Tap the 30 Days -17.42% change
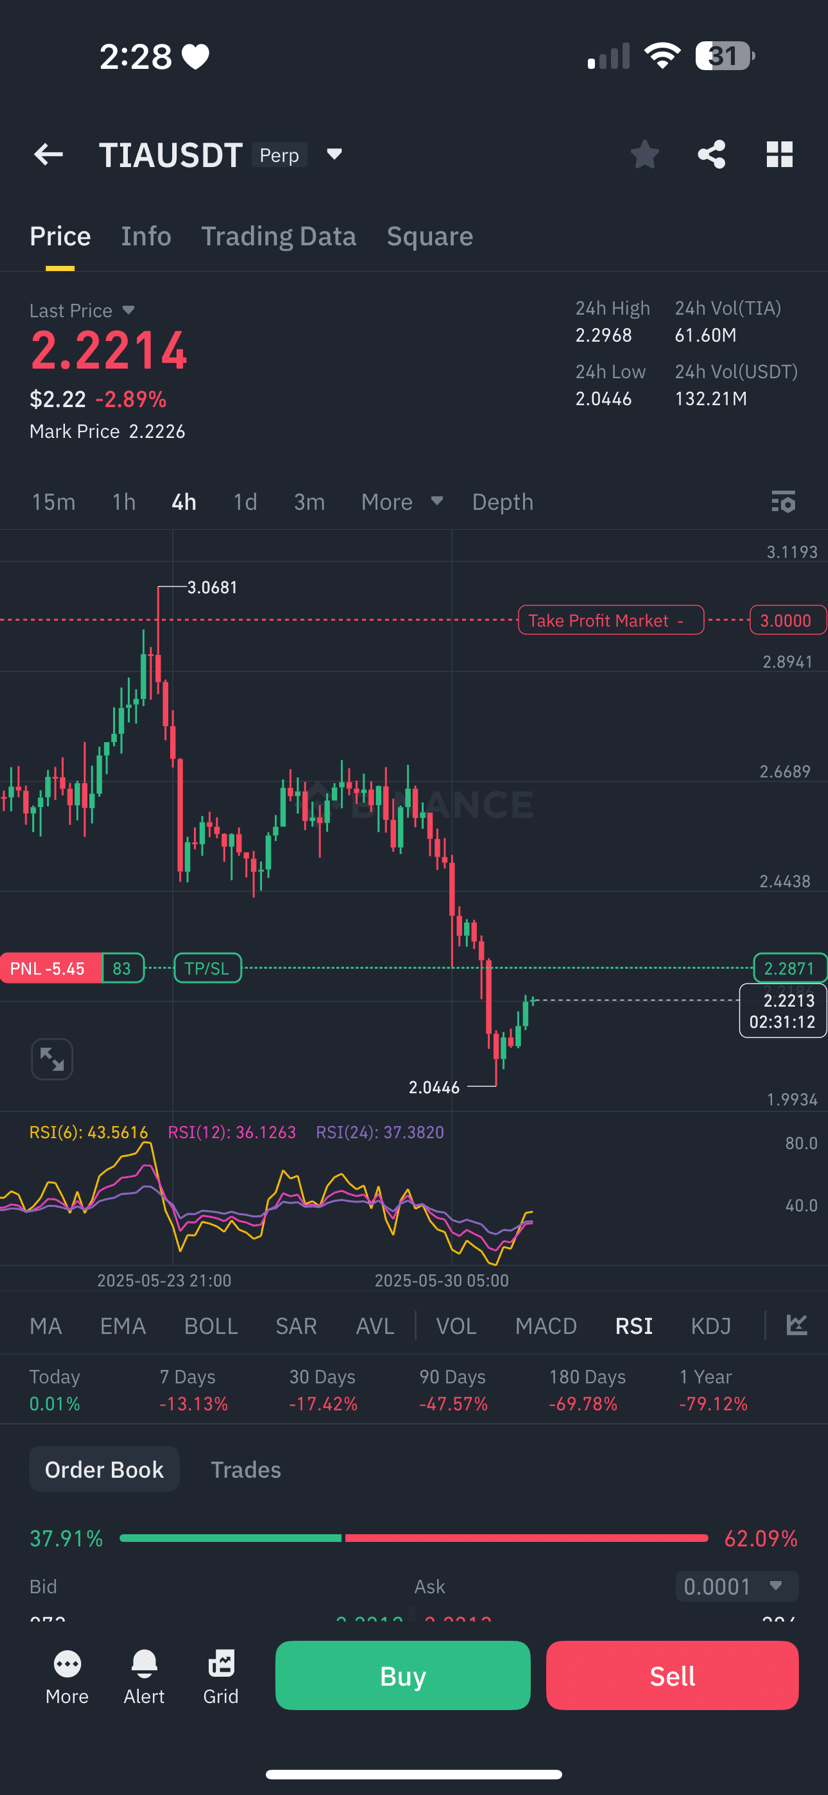 (323, 1390)
